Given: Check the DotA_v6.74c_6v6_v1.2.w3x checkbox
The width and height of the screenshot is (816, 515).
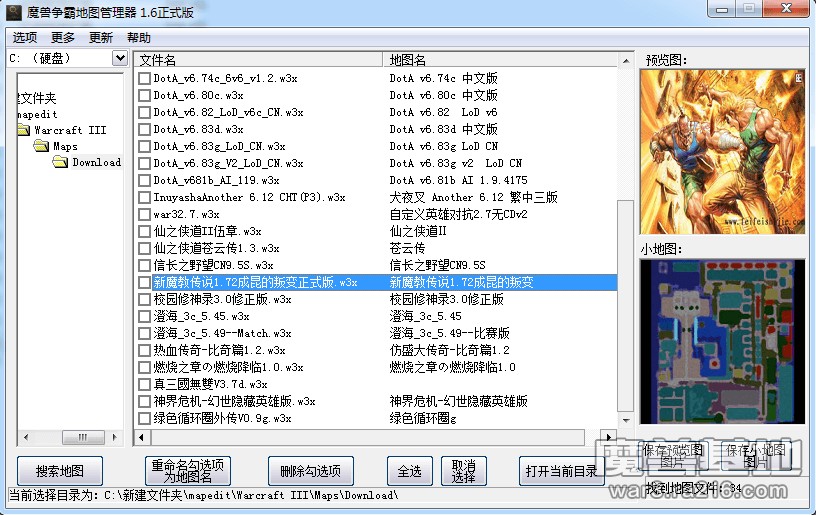Looking at the screenshot, I should point(144,79).
